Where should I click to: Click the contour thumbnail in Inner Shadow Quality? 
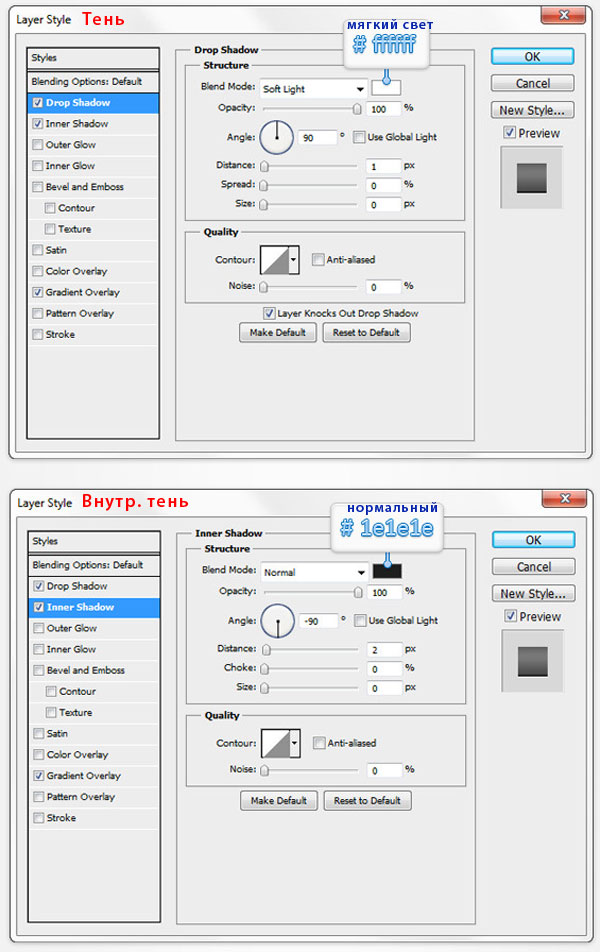pyautogui.click(x=274, y=744)
